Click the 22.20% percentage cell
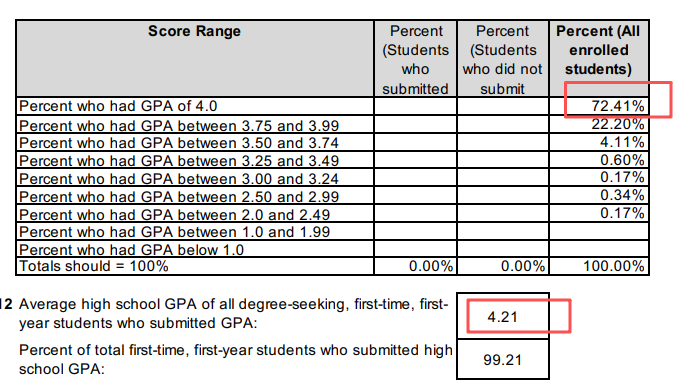Screen dimensions: 681x387 [x=599, y=124]
